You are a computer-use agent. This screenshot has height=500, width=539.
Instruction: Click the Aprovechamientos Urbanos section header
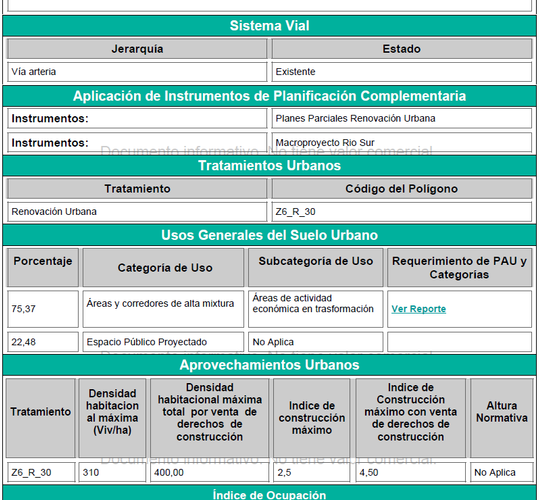pos(270,365)
